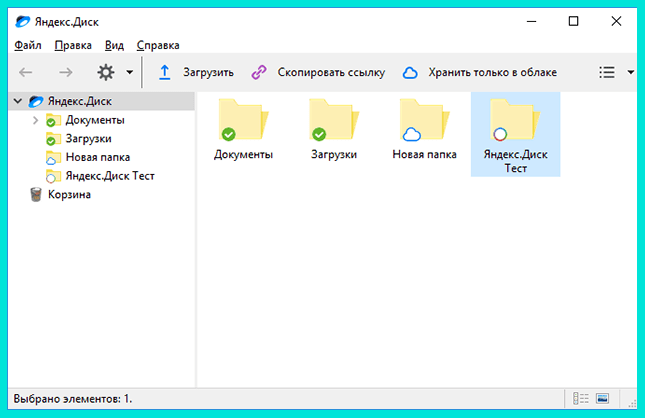Click Хранить только в облаке

(480, 72)
